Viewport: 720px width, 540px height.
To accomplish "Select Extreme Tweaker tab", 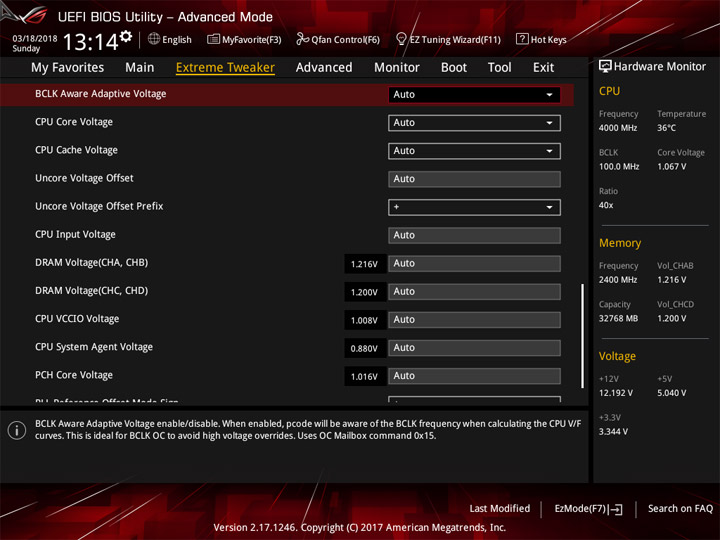I will click(225, 68).
